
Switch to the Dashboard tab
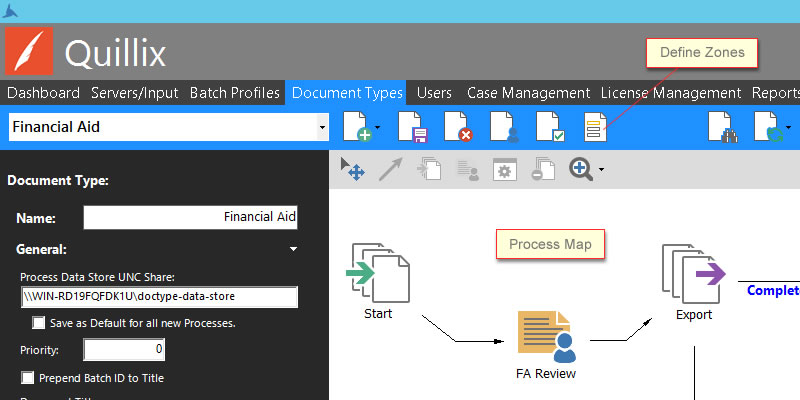point(43,93)
